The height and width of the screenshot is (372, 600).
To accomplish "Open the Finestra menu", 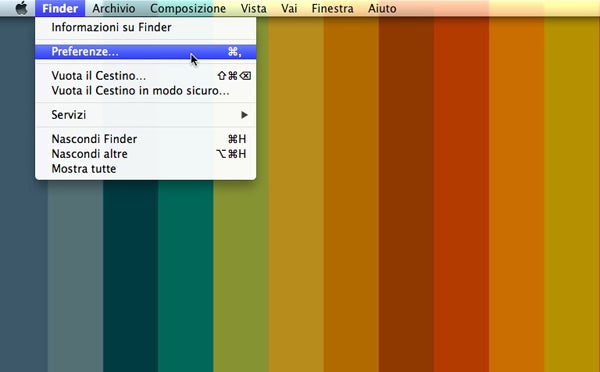I will click(x=332, y=8).
